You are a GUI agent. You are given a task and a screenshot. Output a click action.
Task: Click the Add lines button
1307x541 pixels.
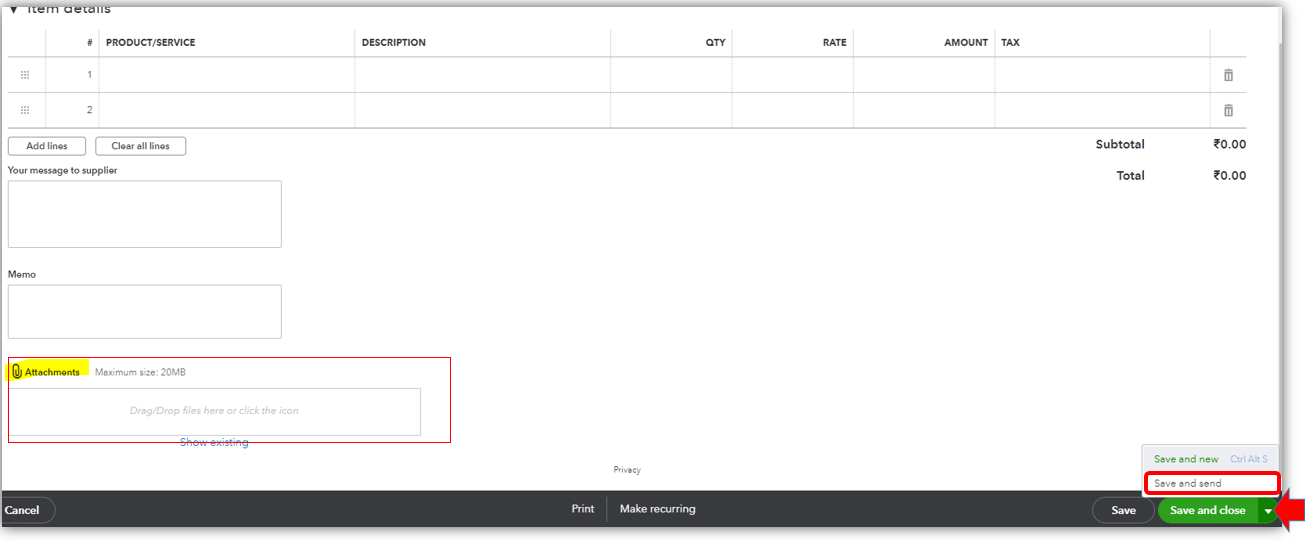[46, 146]
